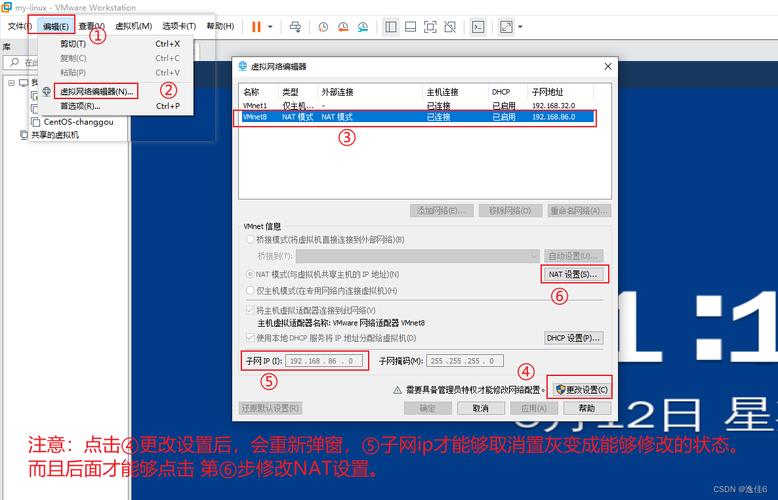Click the 确定 button
Viewport: 778px width, 500px height.
428,408
